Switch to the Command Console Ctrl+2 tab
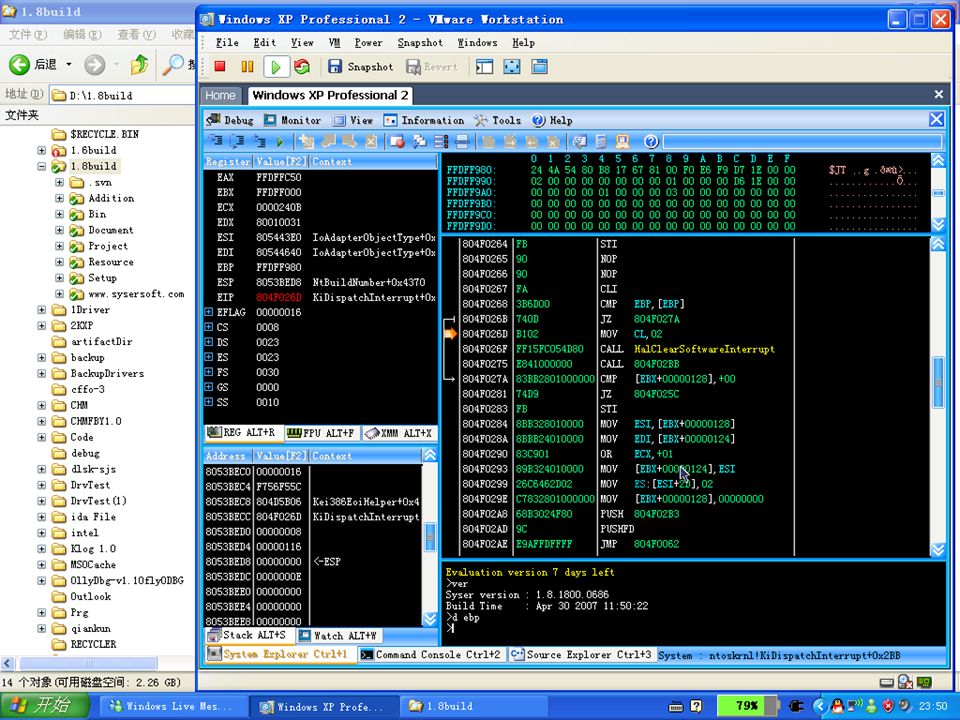Image resolution: width=960 pixels, height=720 pixels. click(x=430, y=654)
